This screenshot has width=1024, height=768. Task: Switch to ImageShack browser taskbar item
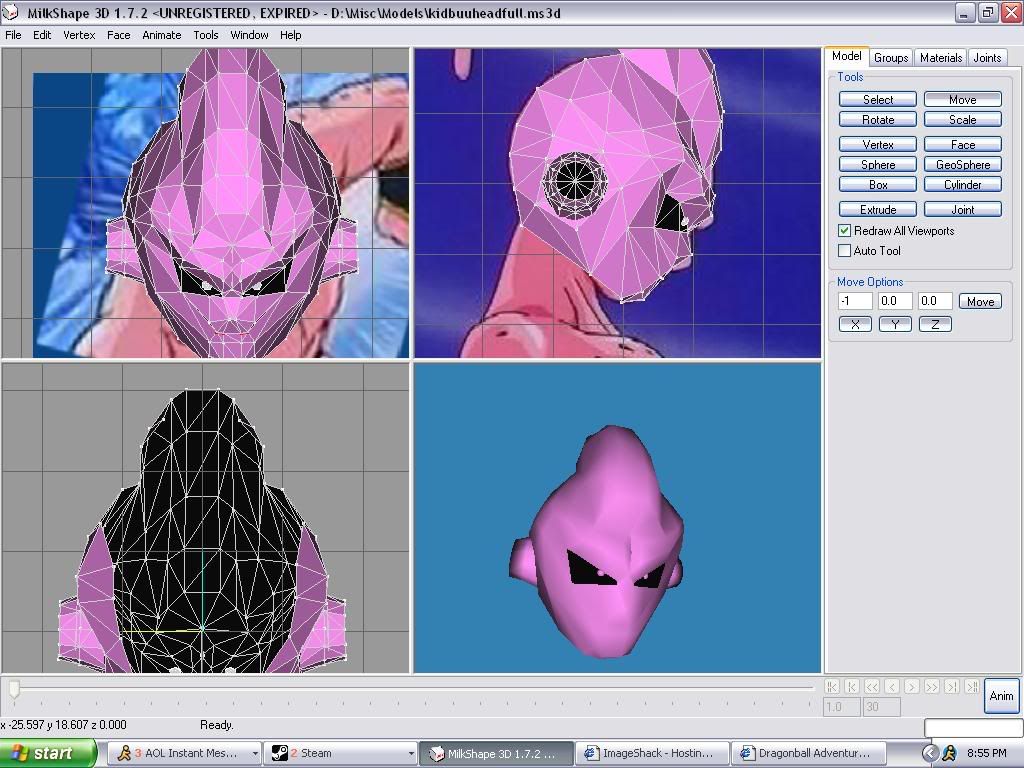pos(652,753)
